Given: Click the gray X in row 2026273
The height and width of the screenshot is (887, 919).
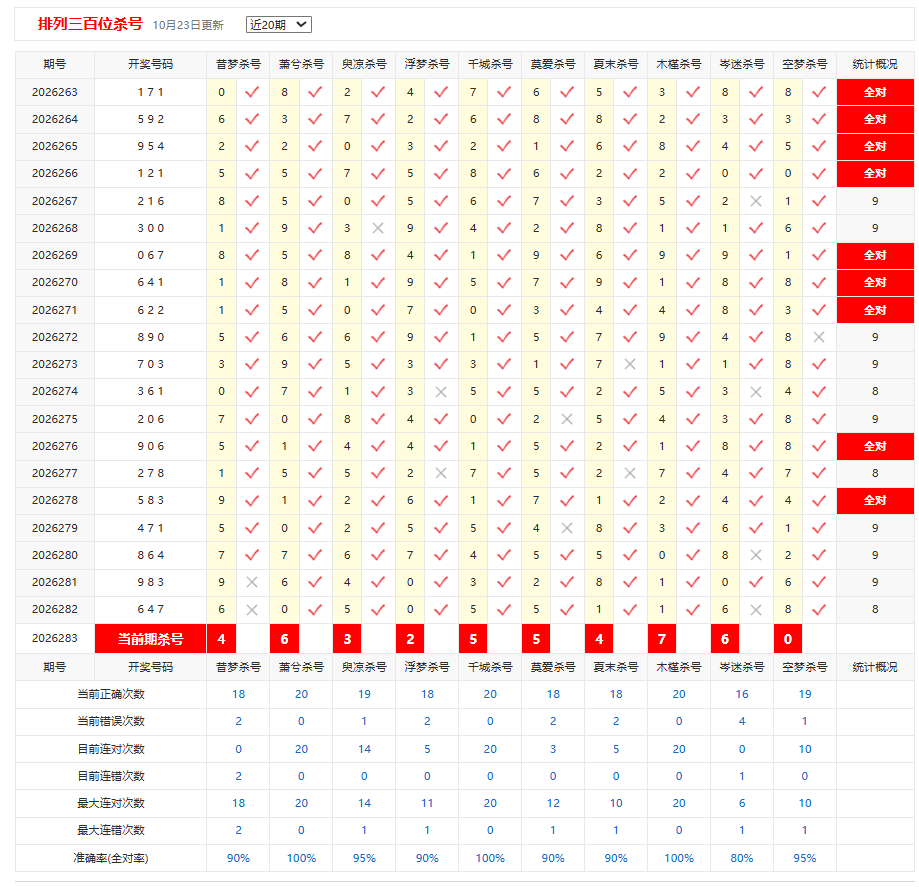Looking at the screenshot, I should [x=630, y=364].
